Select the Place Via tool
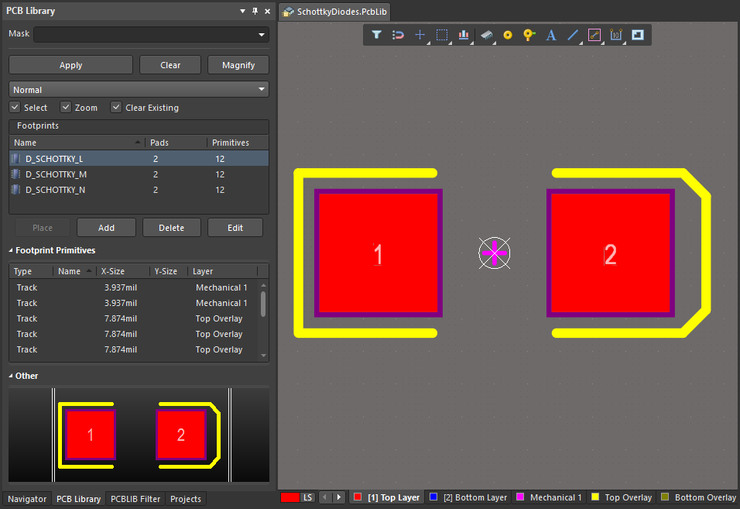 529,35
